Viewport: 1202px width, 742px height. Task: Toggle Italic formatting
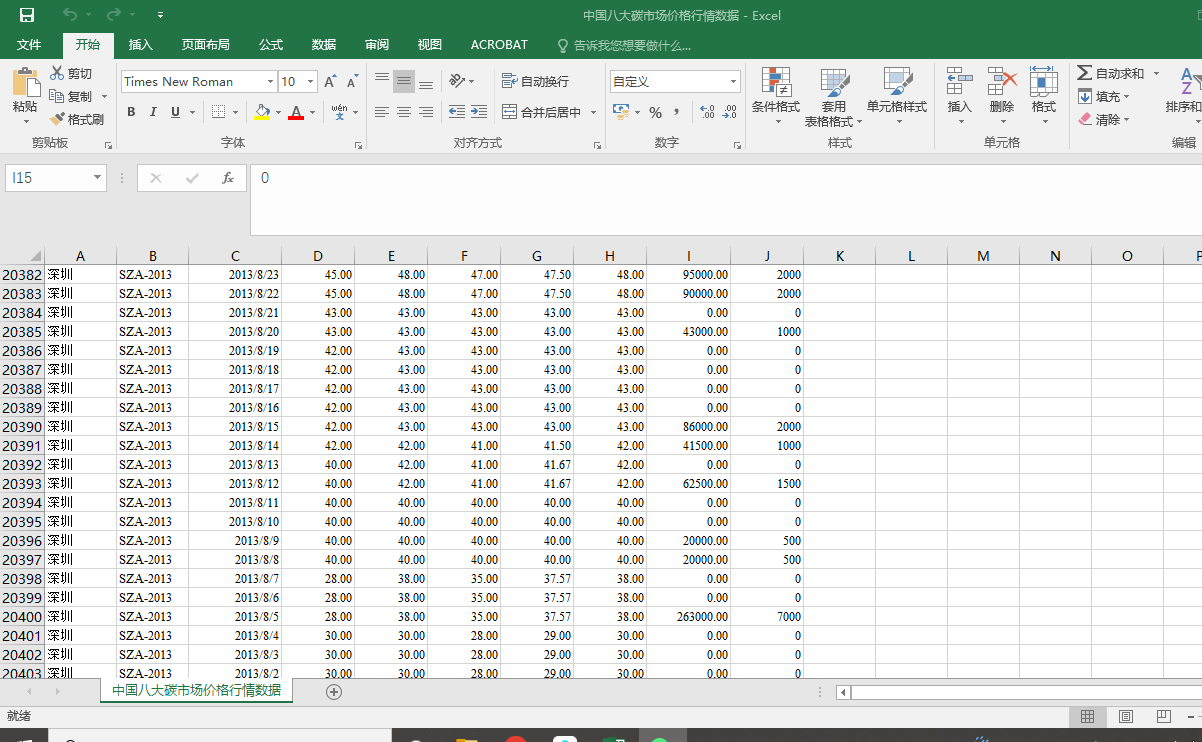(153, 112)
